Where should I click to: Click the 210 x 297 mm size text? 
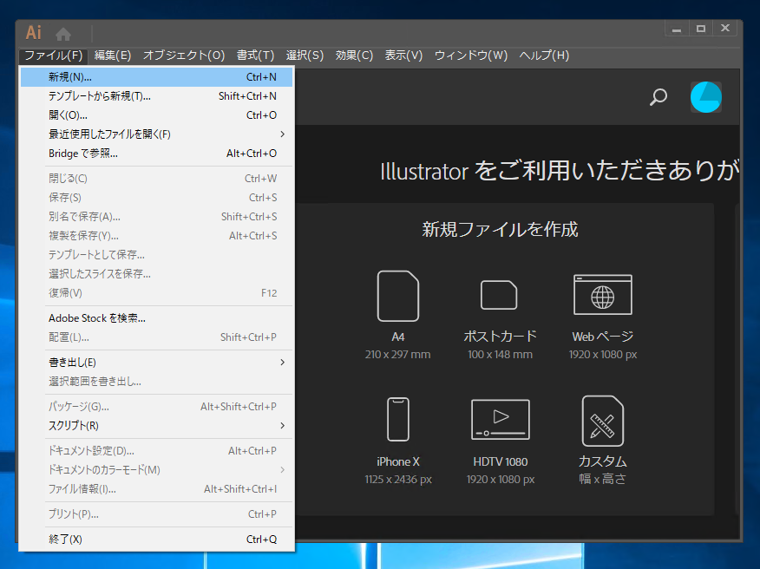pyautogui.click(x=398, y=355)
